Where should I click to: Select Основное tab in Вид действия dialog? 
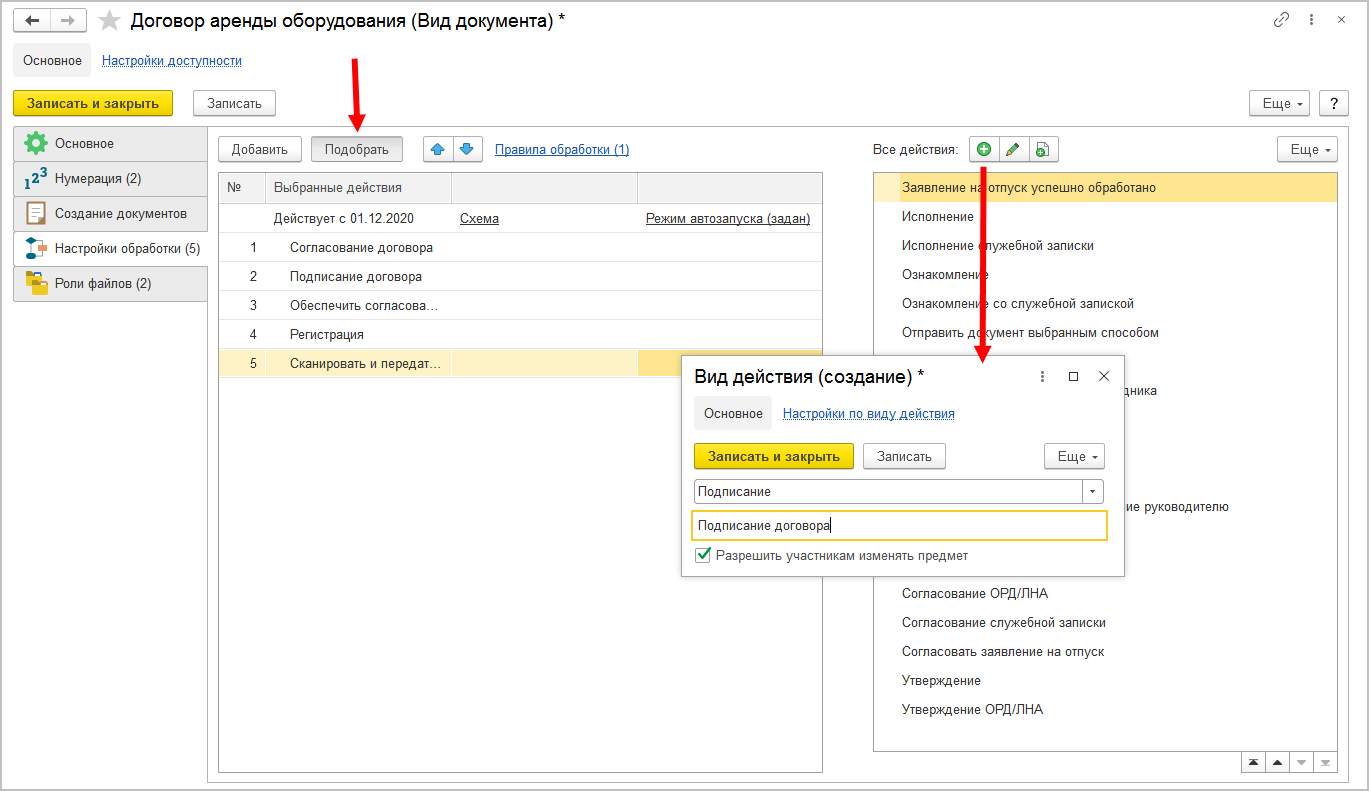tap(733, 413)
